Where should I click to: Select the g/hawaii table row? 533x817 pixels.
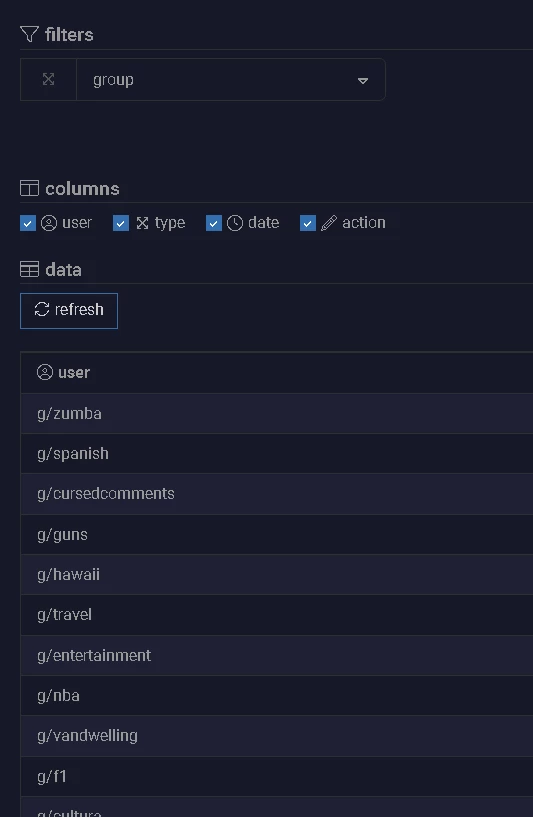point(277,575)
